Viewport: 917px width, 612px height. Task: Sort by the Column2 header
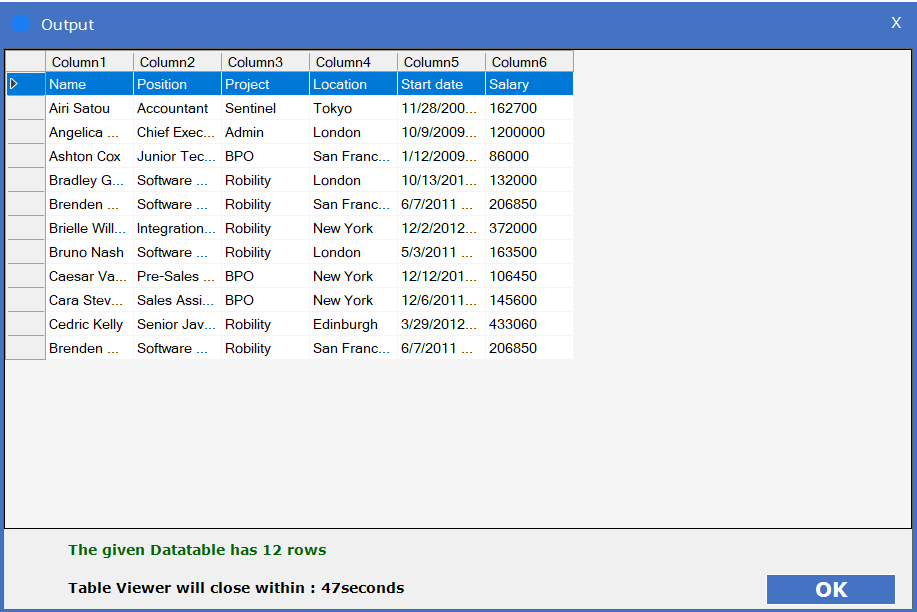[177, 62]
